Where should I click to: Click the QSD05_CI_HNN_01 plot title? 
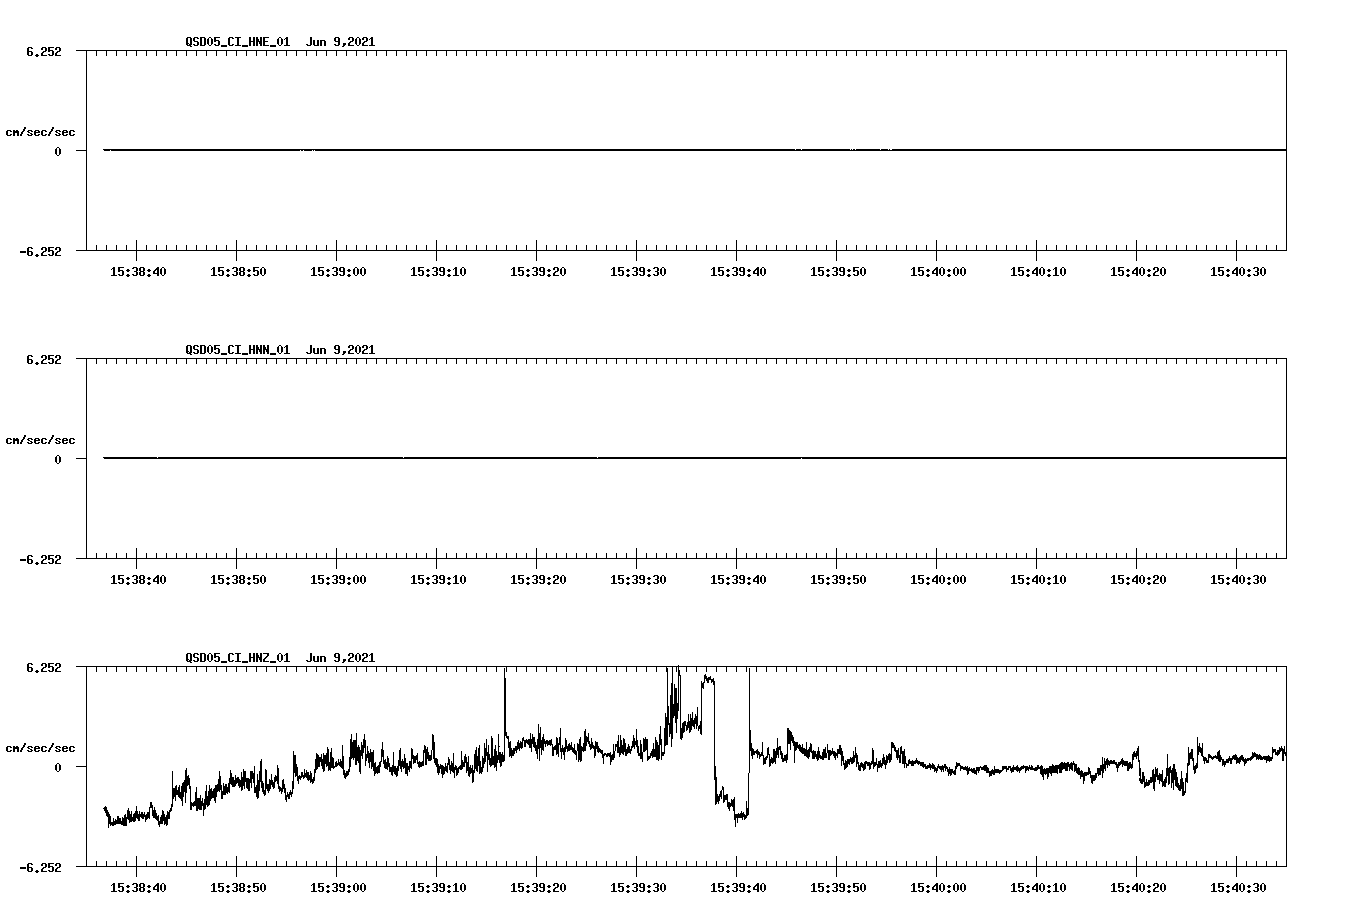tap(280, 350)
